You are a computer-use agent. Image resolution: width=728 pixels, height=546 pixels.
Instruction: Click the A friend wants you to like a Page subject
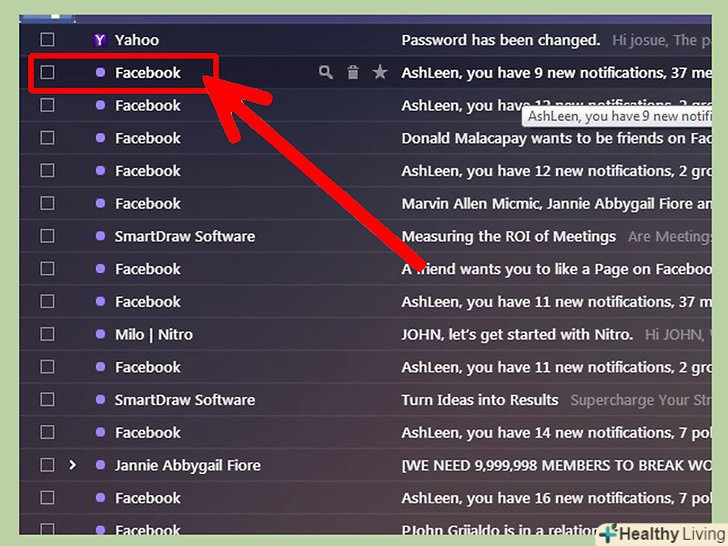click(x=556, y=269)
